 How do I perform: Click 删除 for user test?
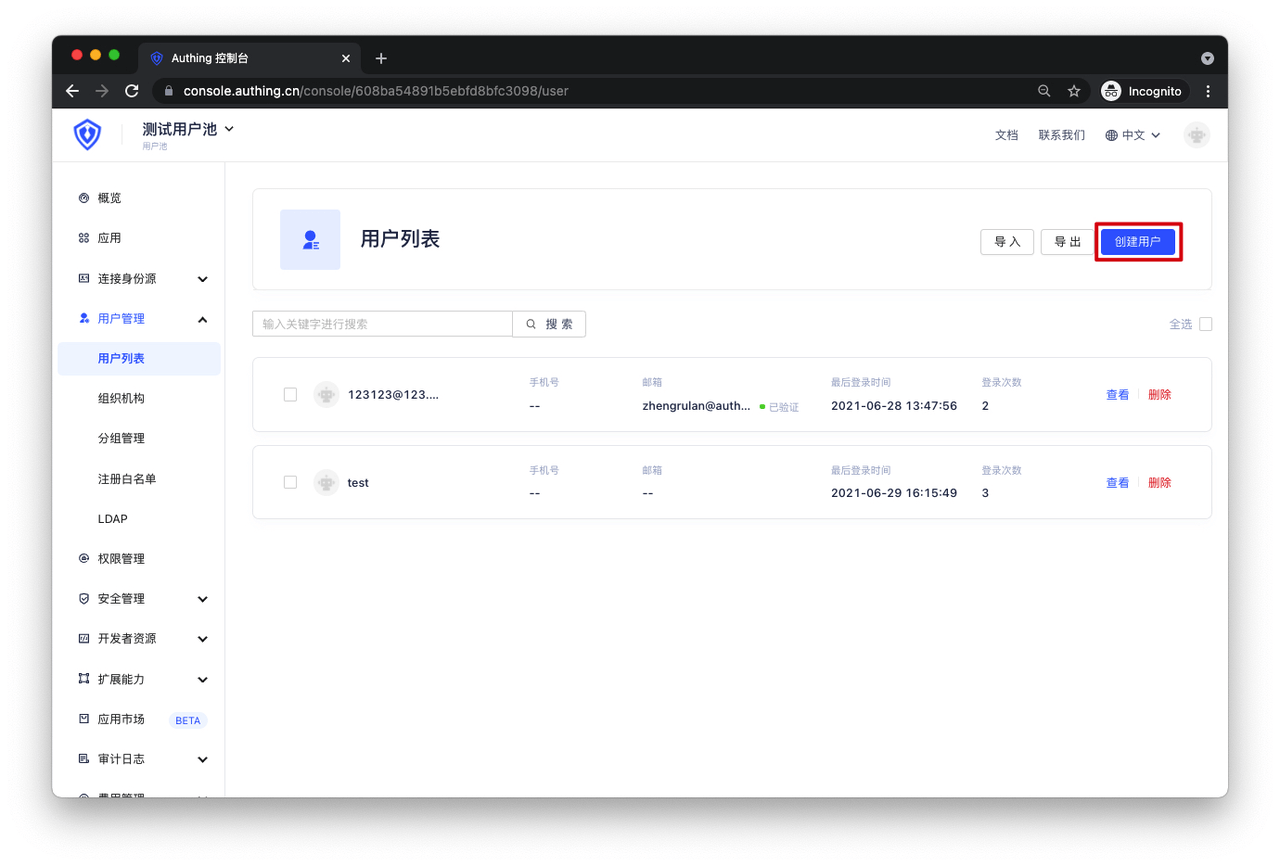tap(1159, 483)
